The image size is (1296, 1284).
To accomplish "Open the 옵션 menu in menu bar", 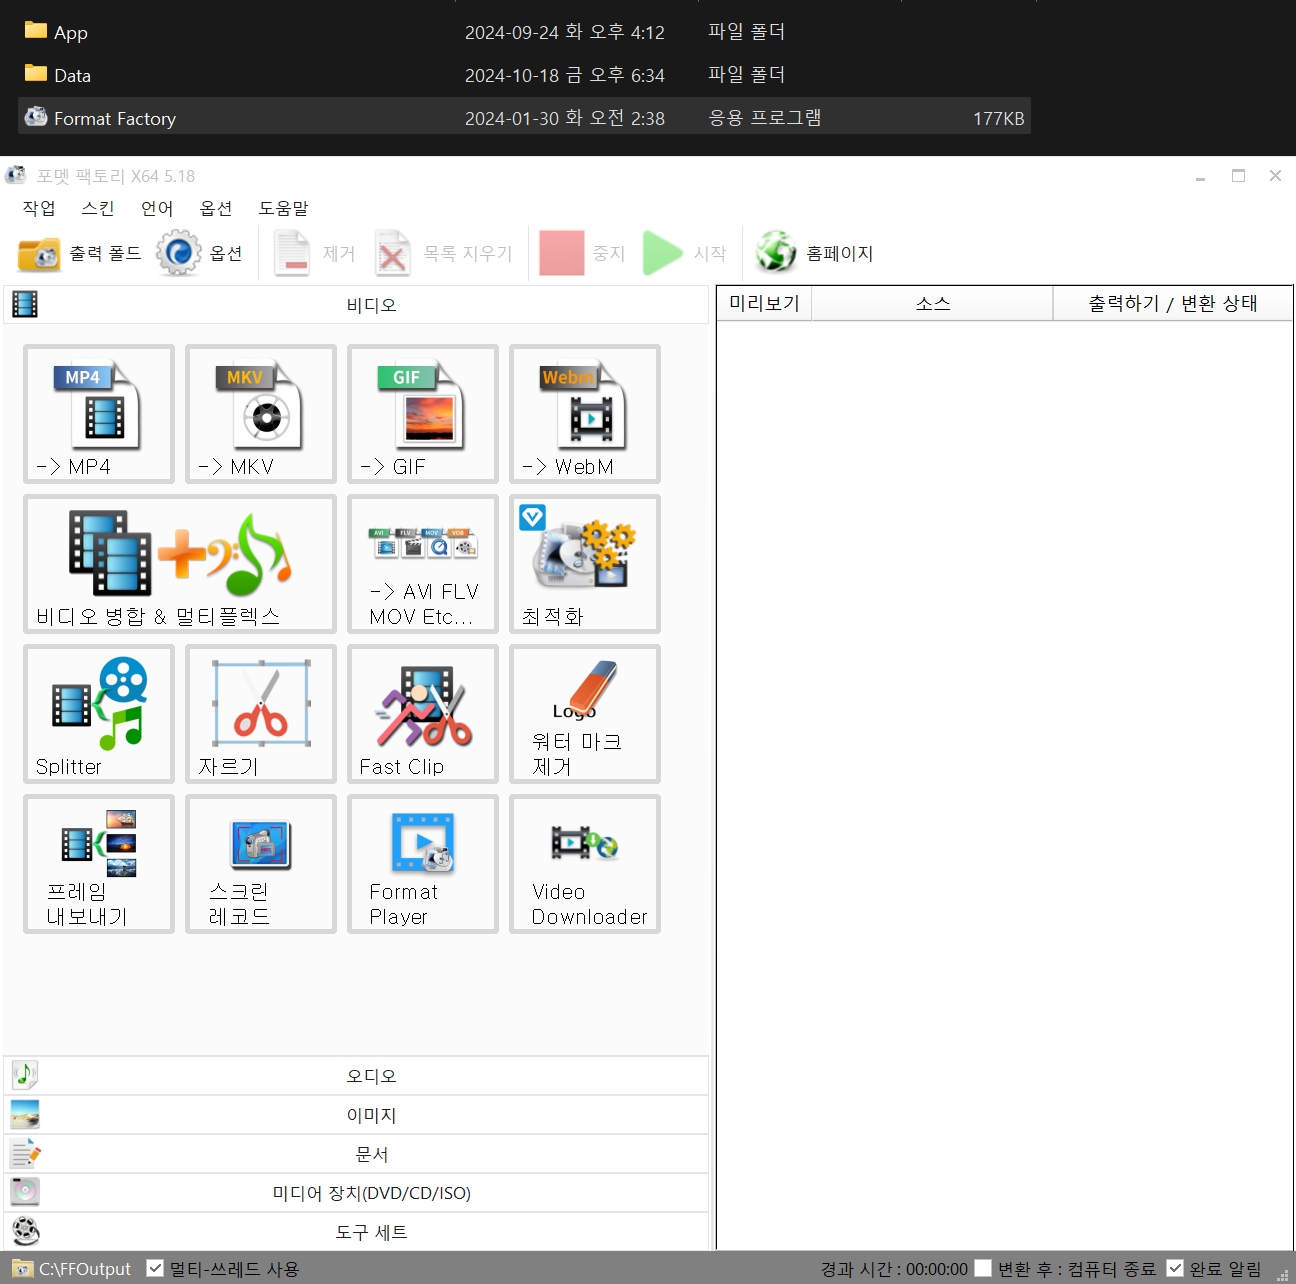I will click(x=216, y=208).
